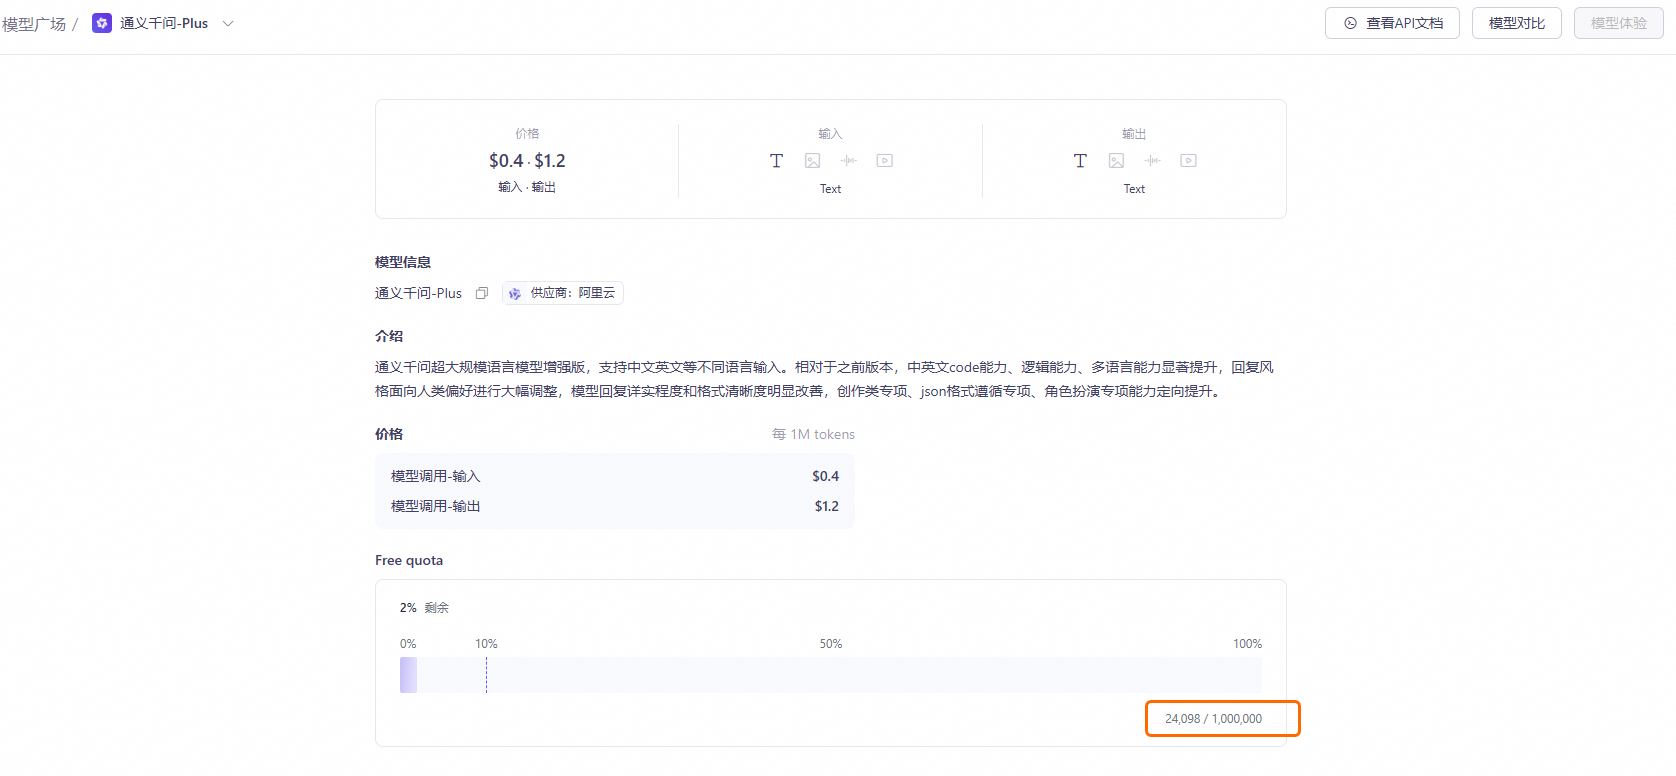Click the 模型对比 button
Viewport: 1676px width, 776px height.
1516,23
